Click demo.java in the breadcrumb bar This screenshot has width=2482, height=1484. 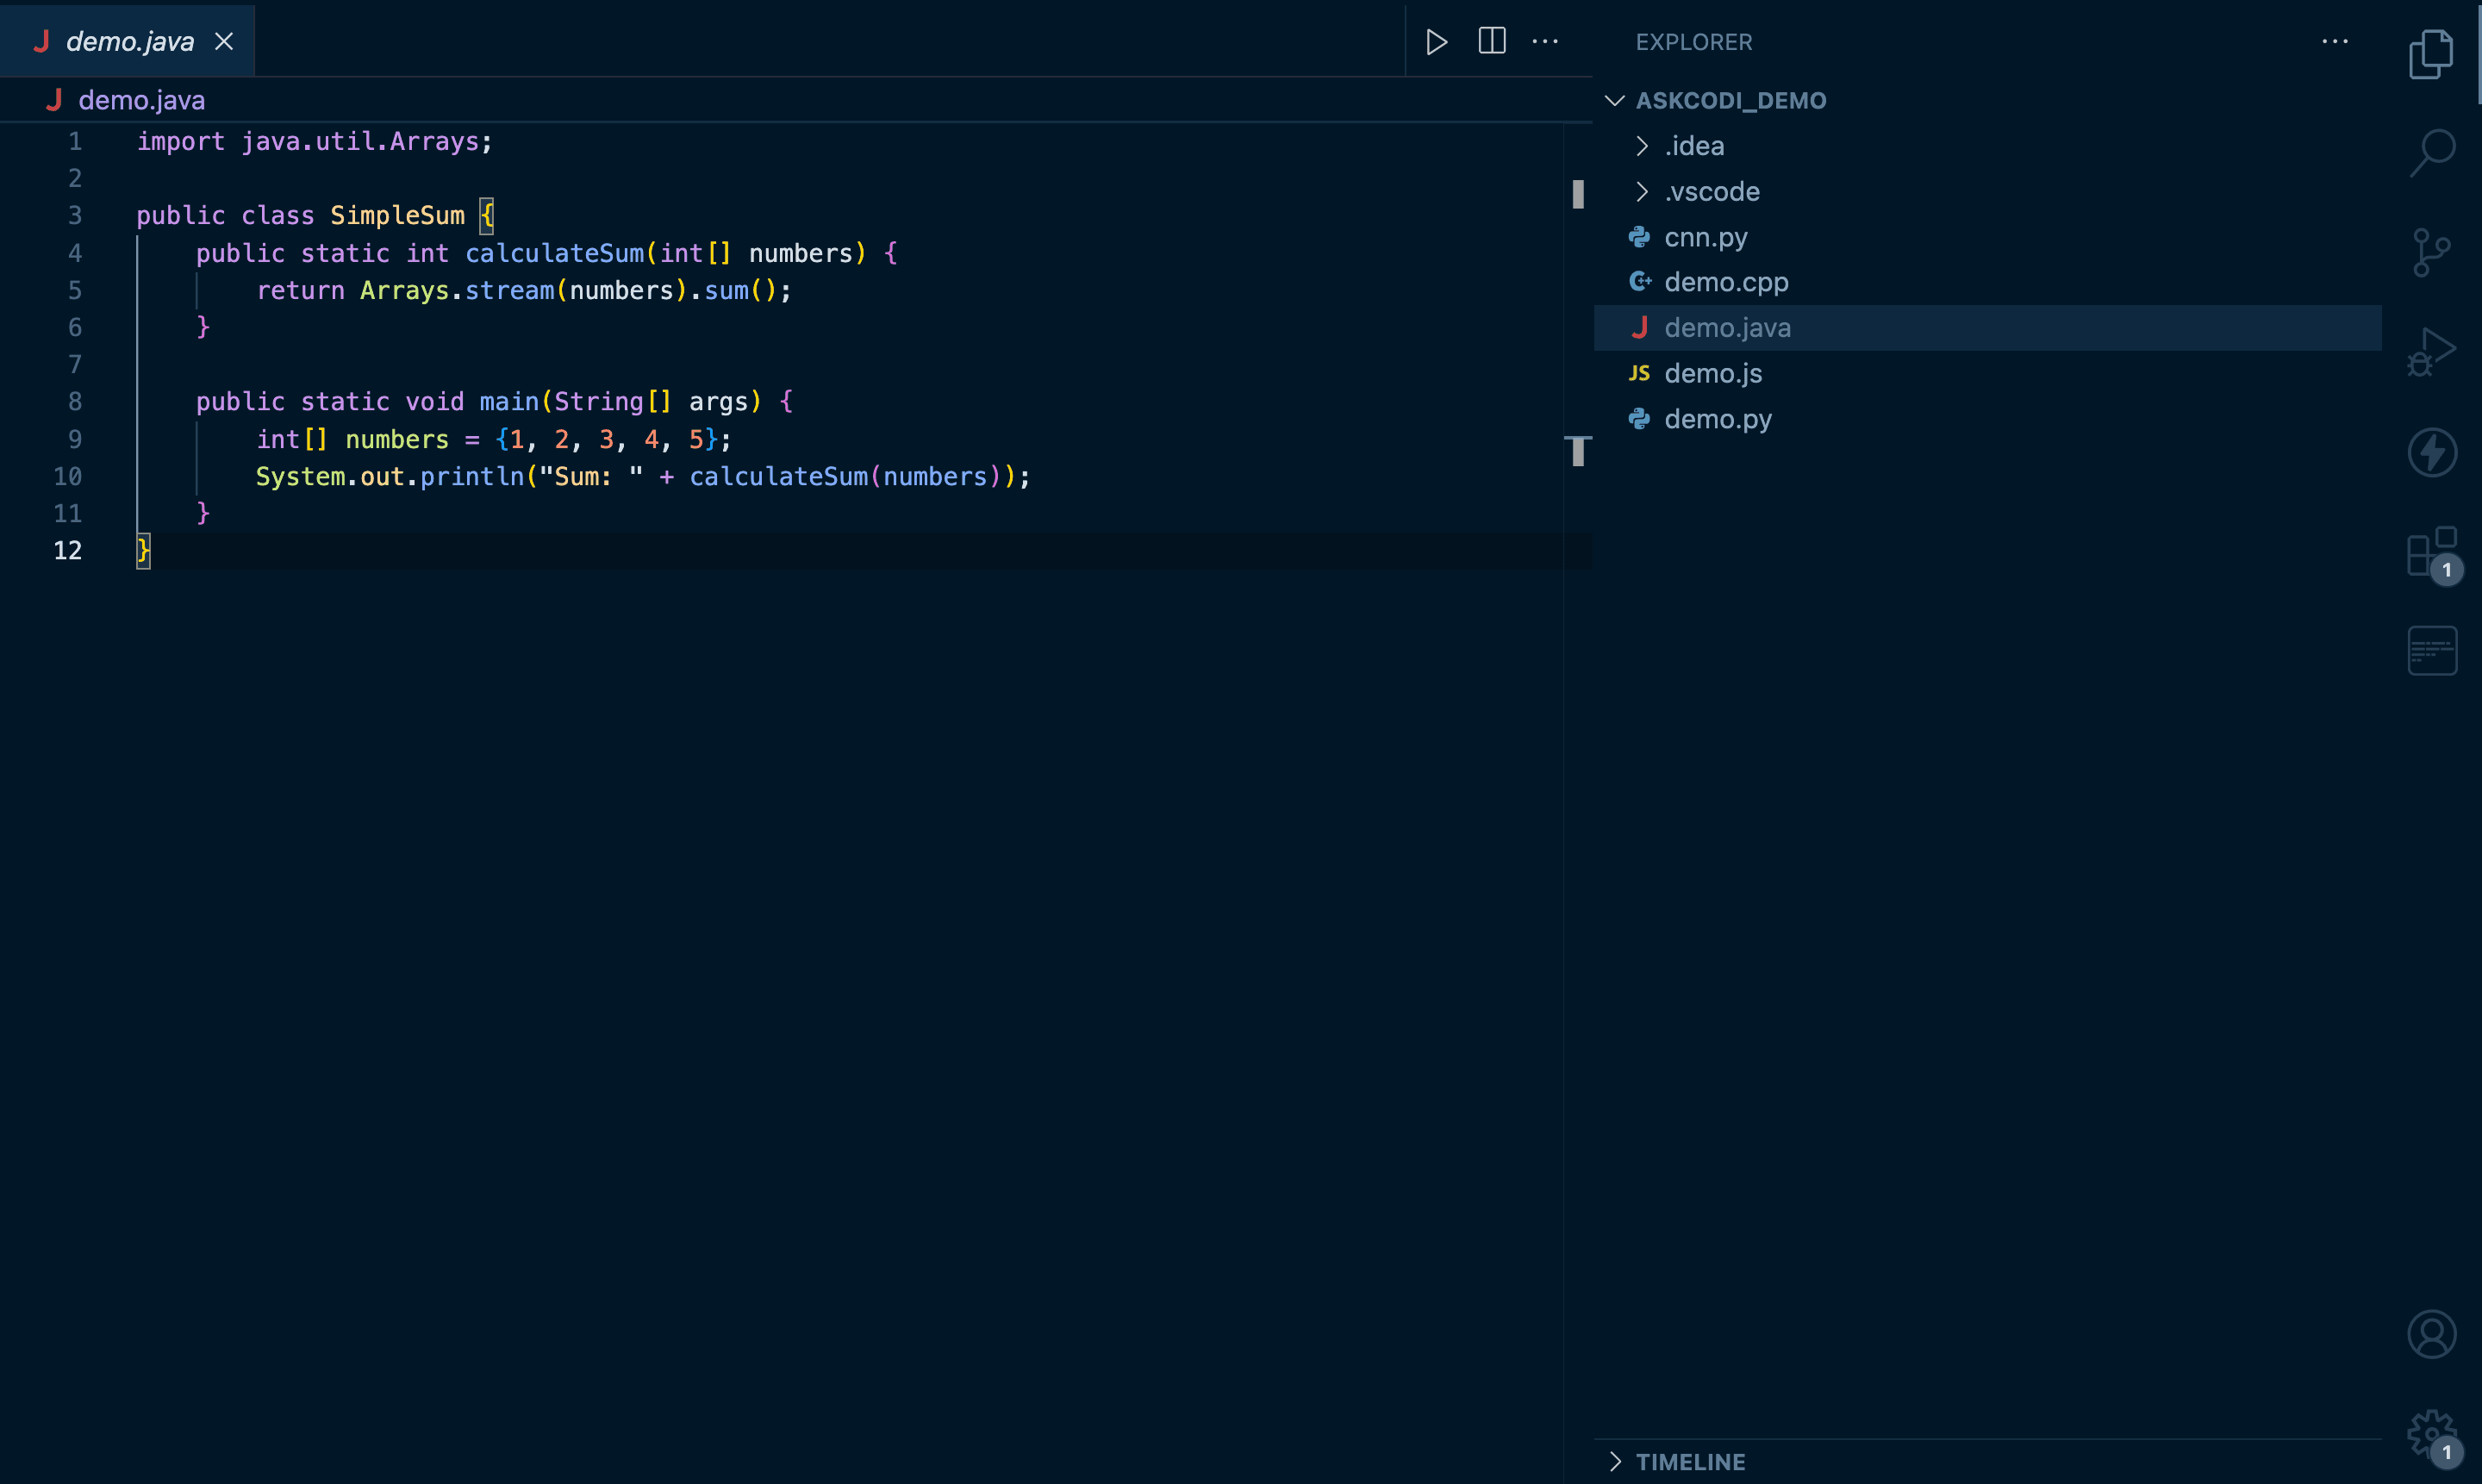pos(141,100)
